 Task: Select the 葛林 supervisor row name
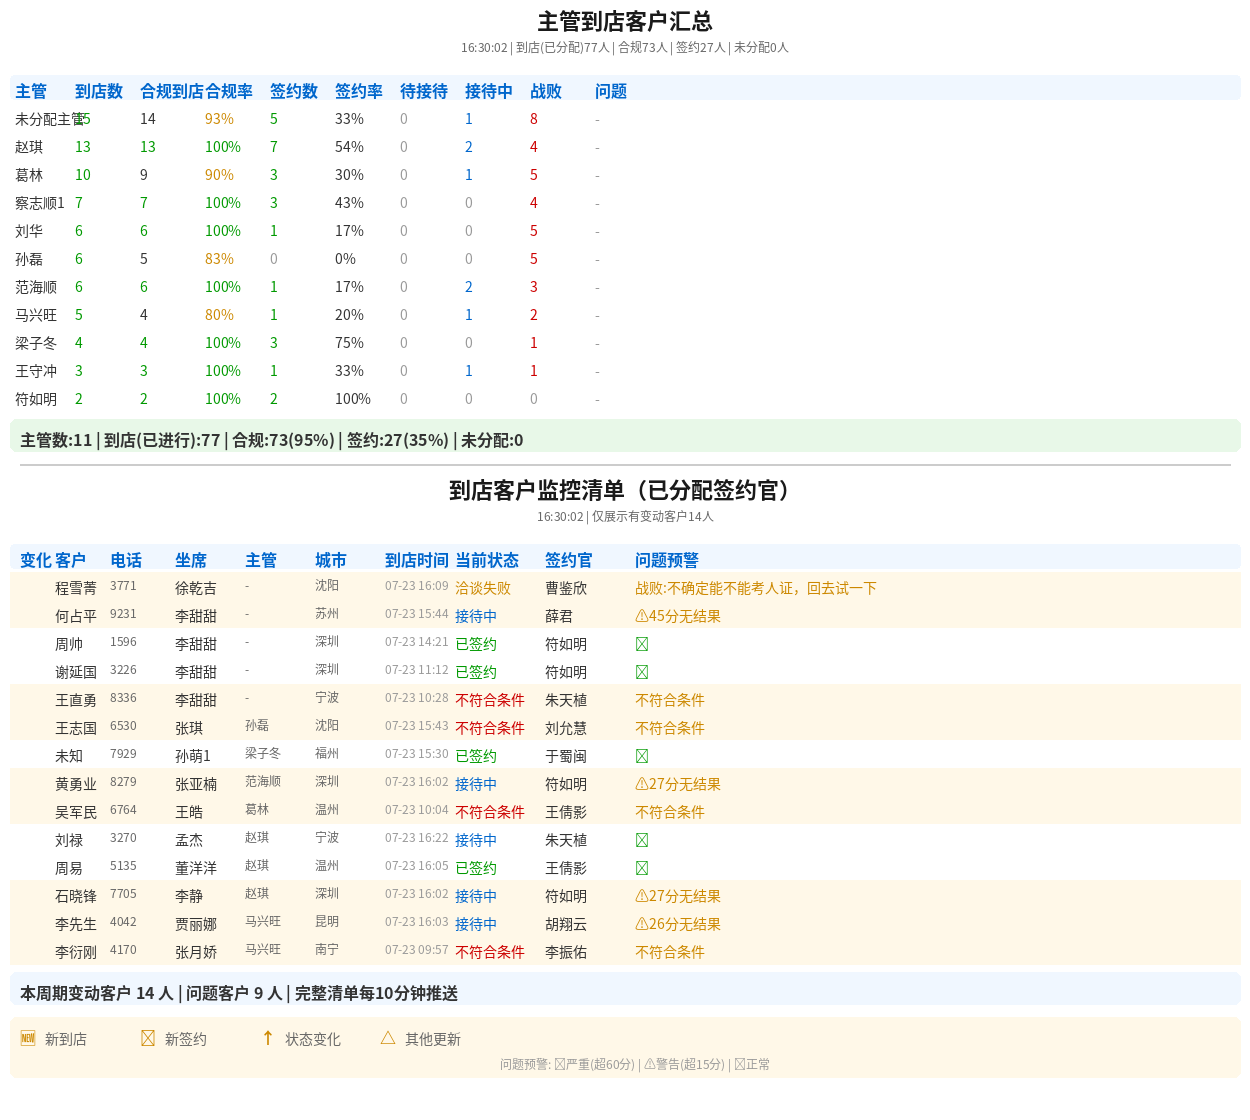29,175
